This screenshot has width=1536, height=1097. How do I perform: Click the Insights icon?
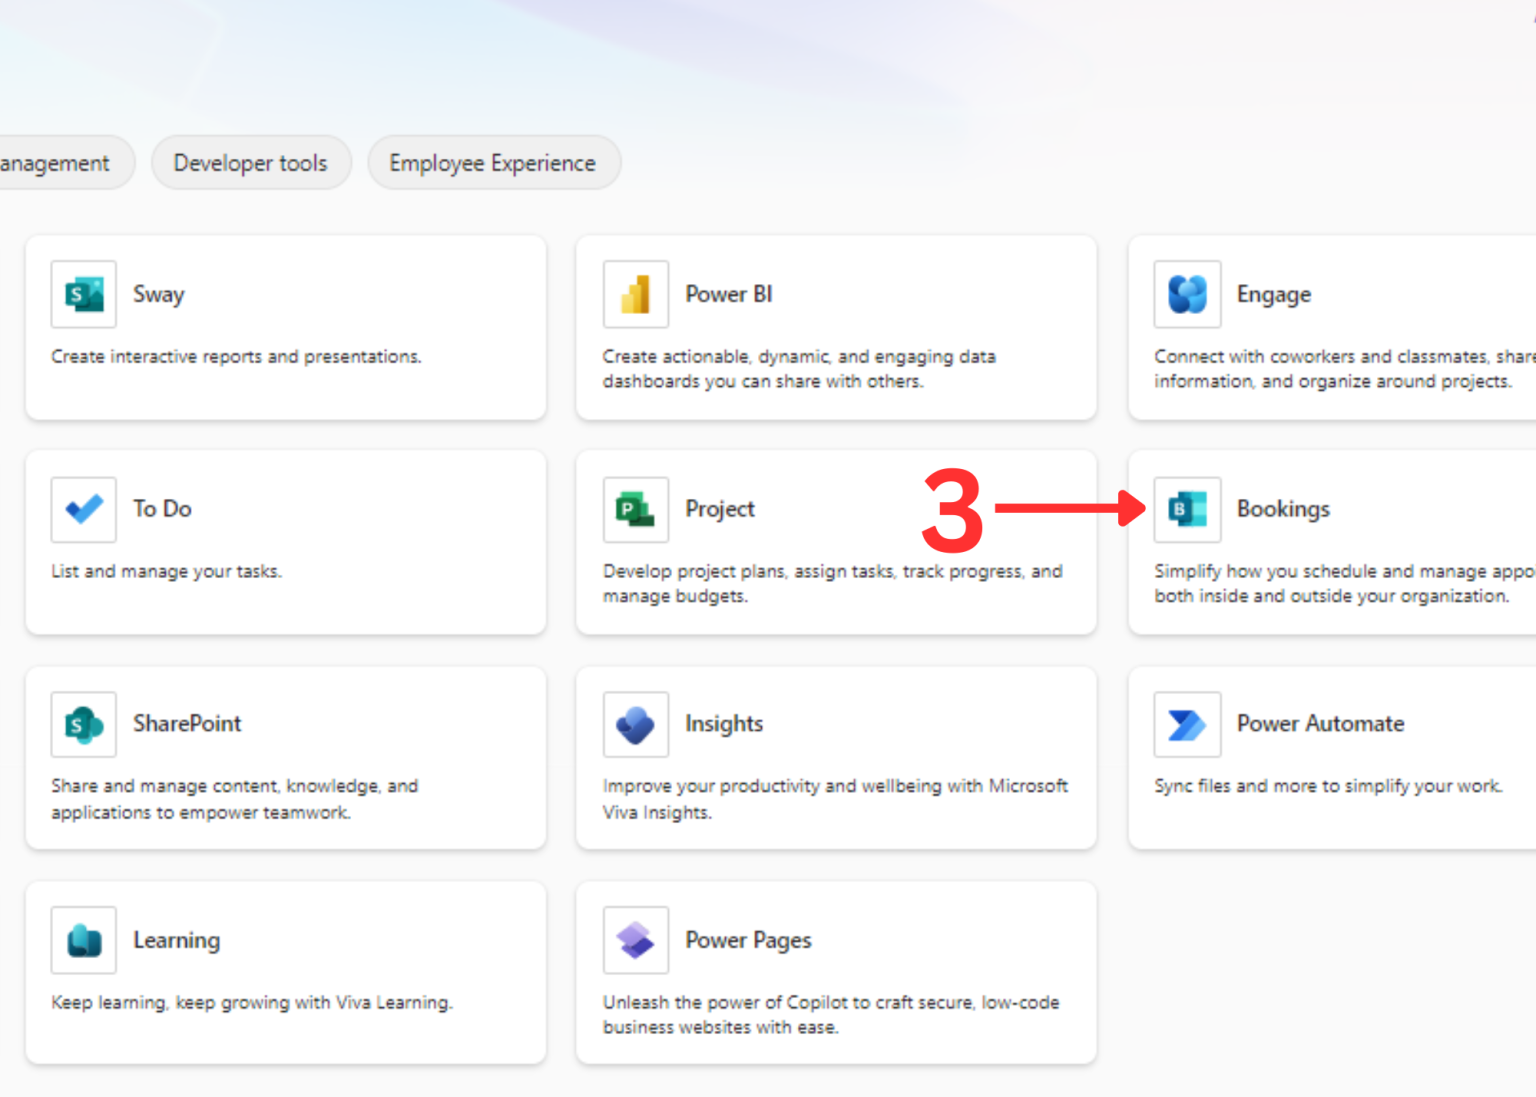[x=635, y=724]
